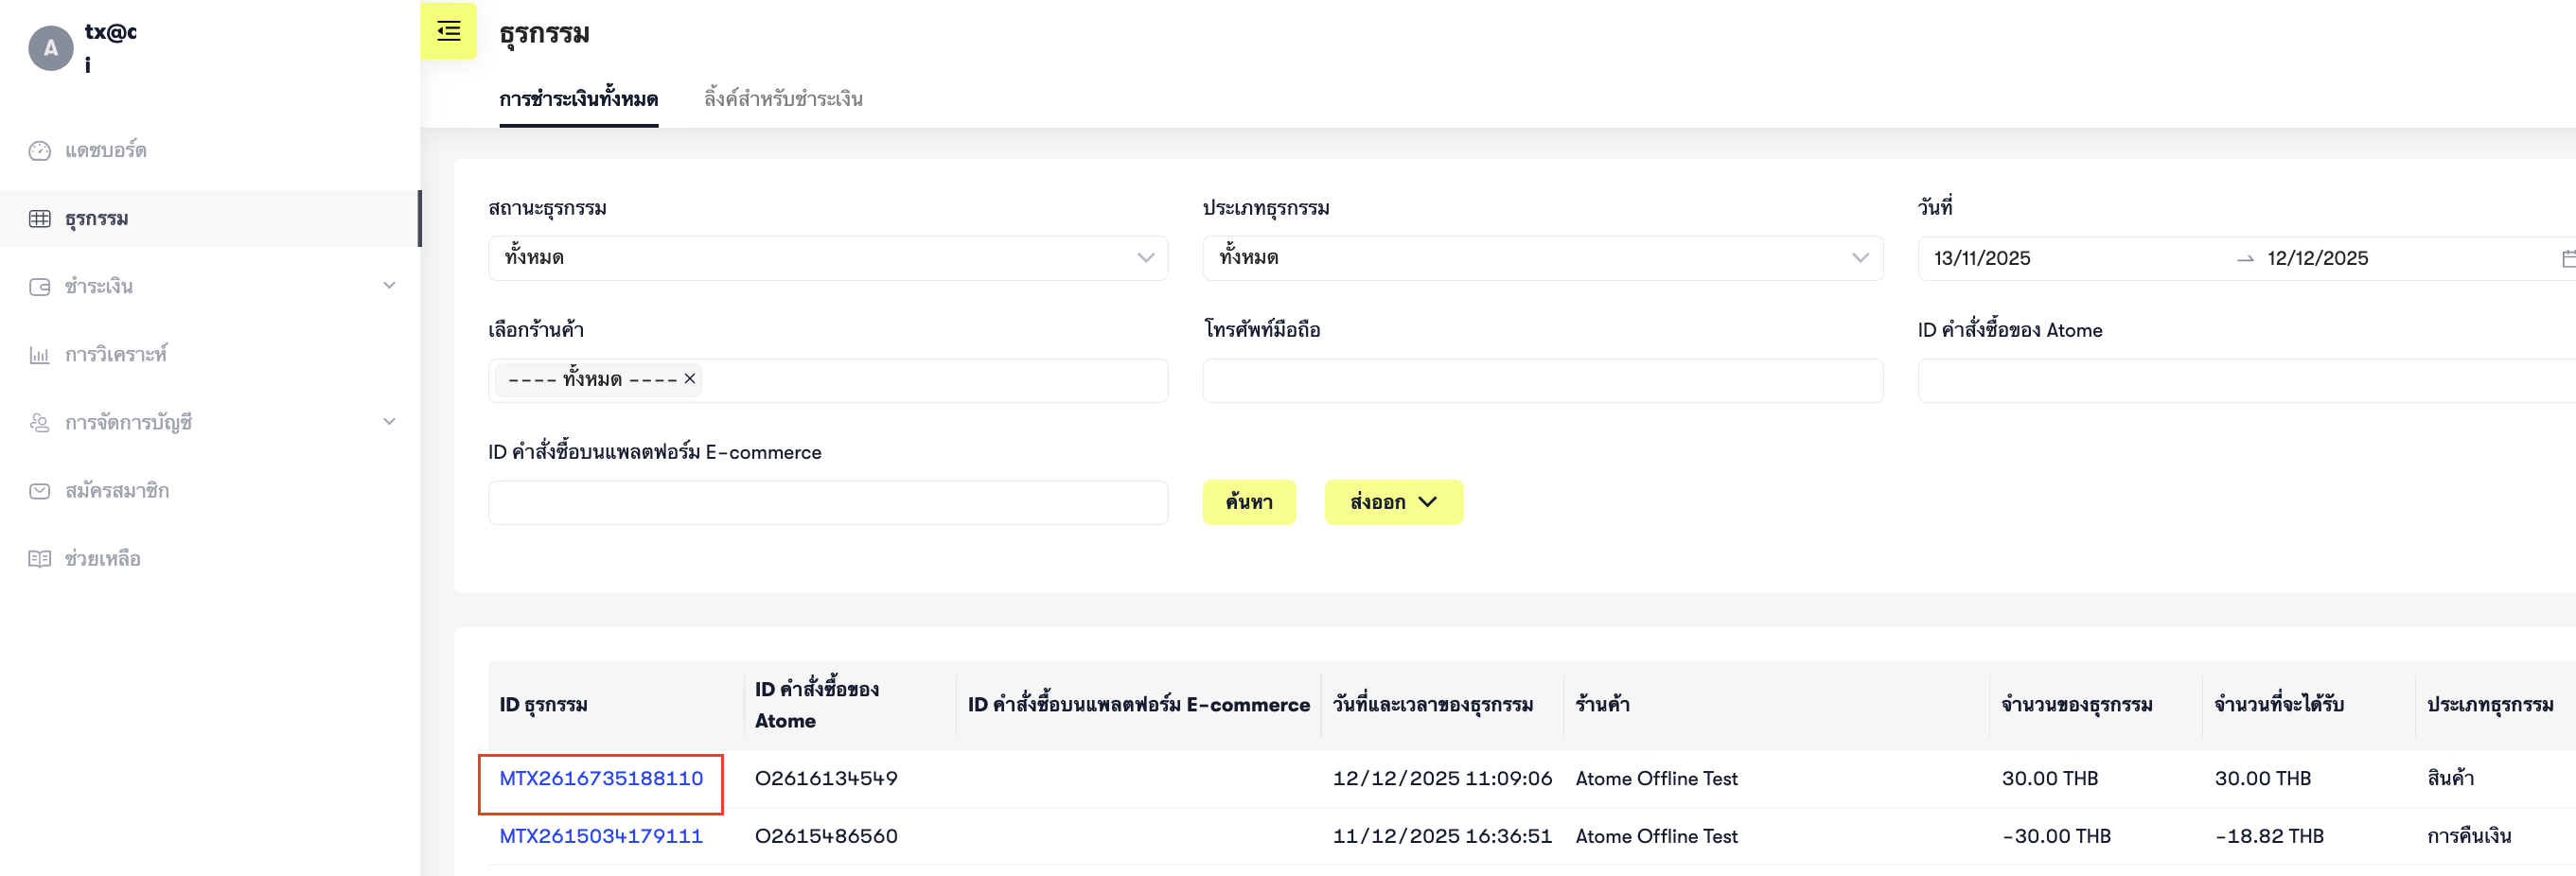Remove the ทั้งหมด store tag with X
Viewport: 2576px width, 876px height.
pyautogui.click(x=689, y=379)
